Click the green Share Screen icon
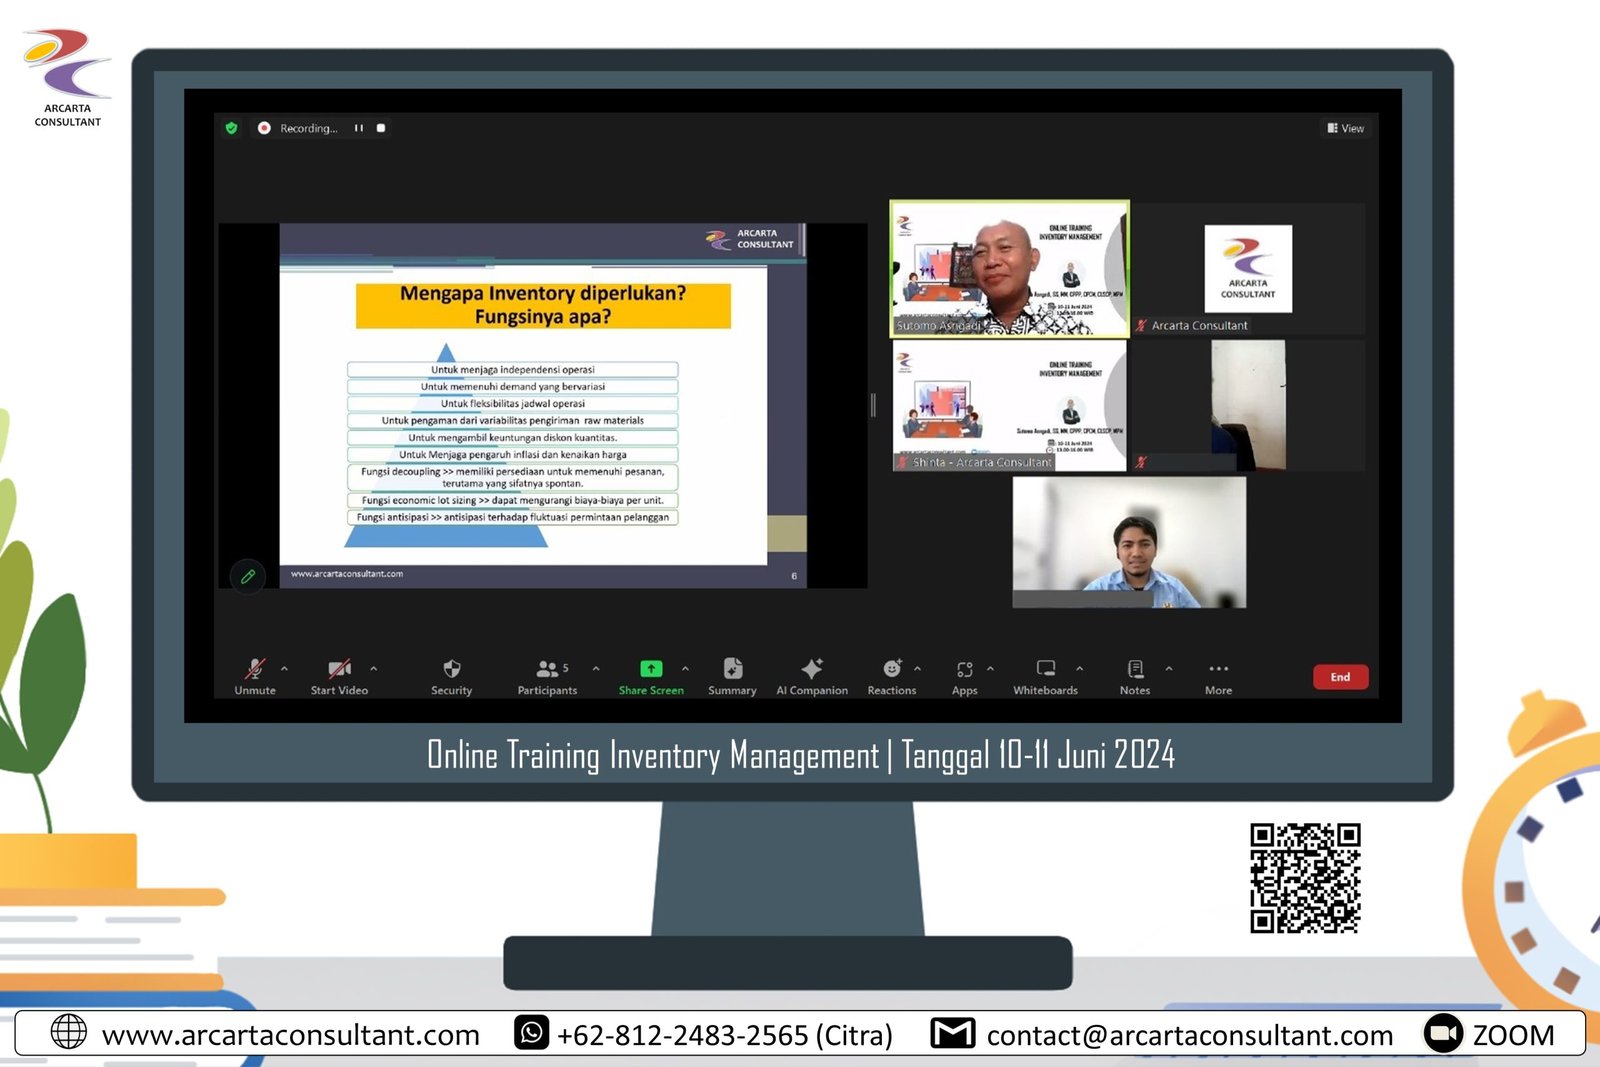Image resolution: width=1600 pixels, height=1067 pixels. click(651, 669)
